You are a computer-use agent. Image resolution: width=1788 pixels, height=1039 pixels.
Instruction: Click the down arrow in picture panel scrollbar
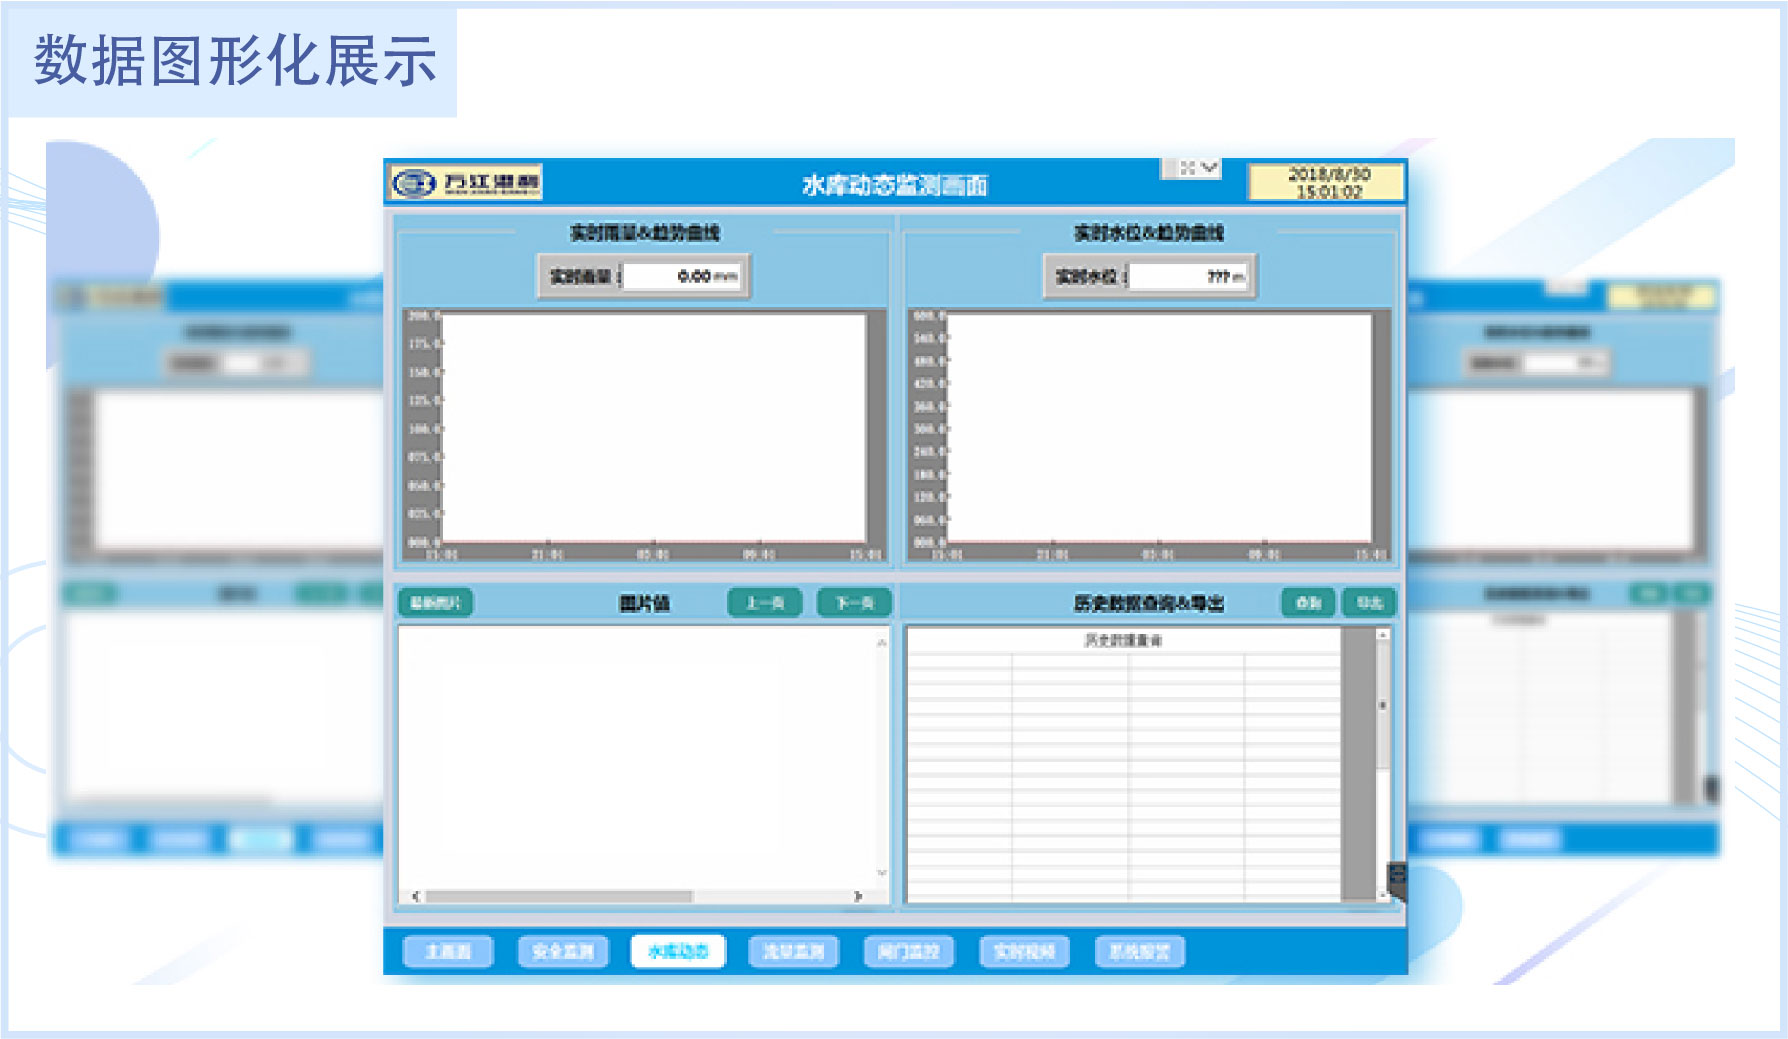[x=882, y=873]
